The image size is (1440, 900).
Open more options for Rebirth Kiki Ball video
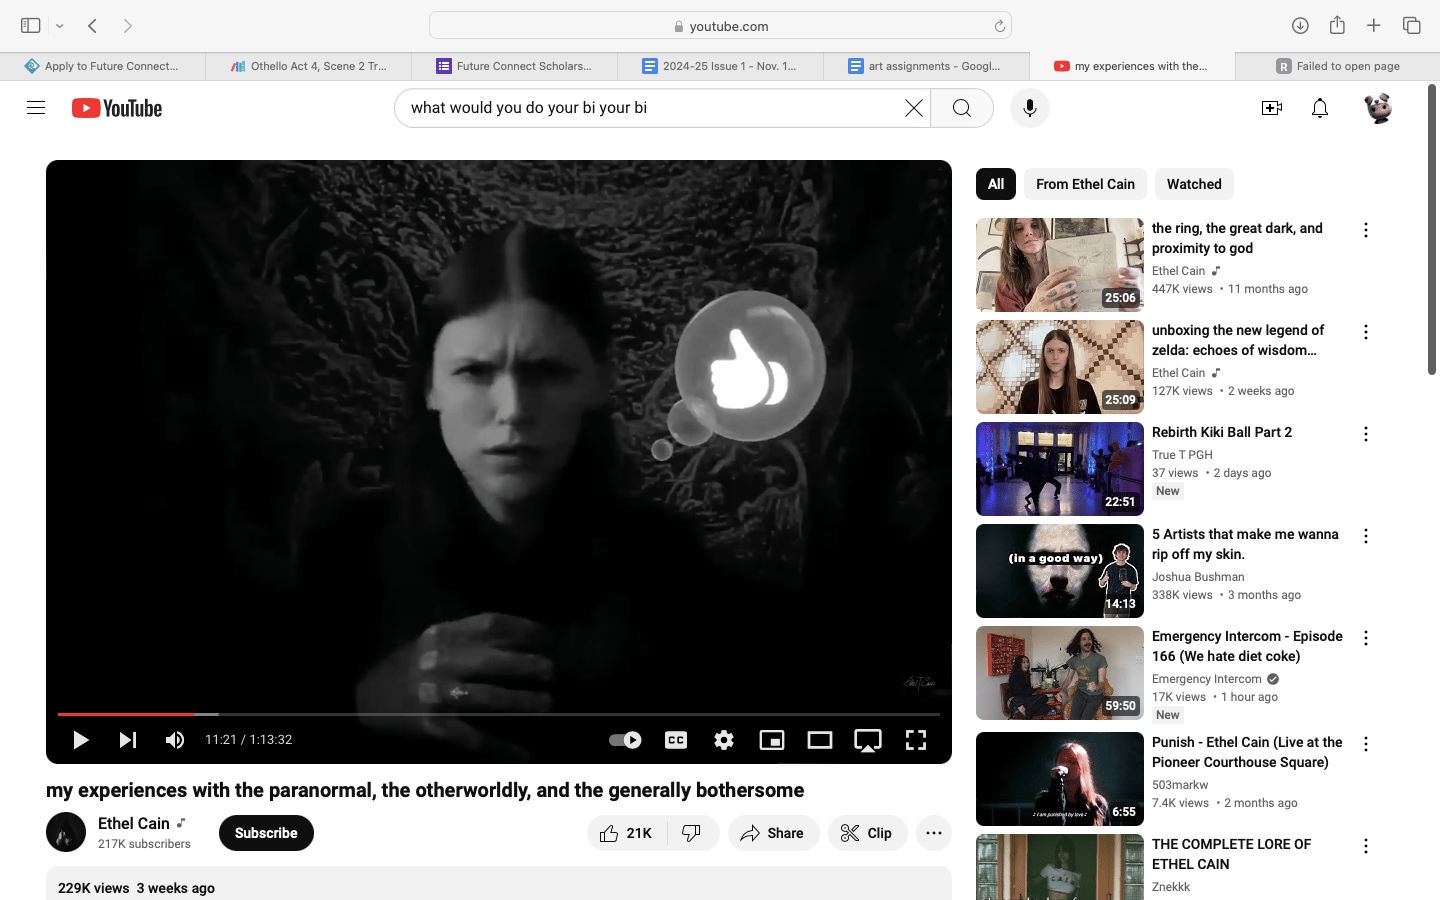(x=1366, y=434)
